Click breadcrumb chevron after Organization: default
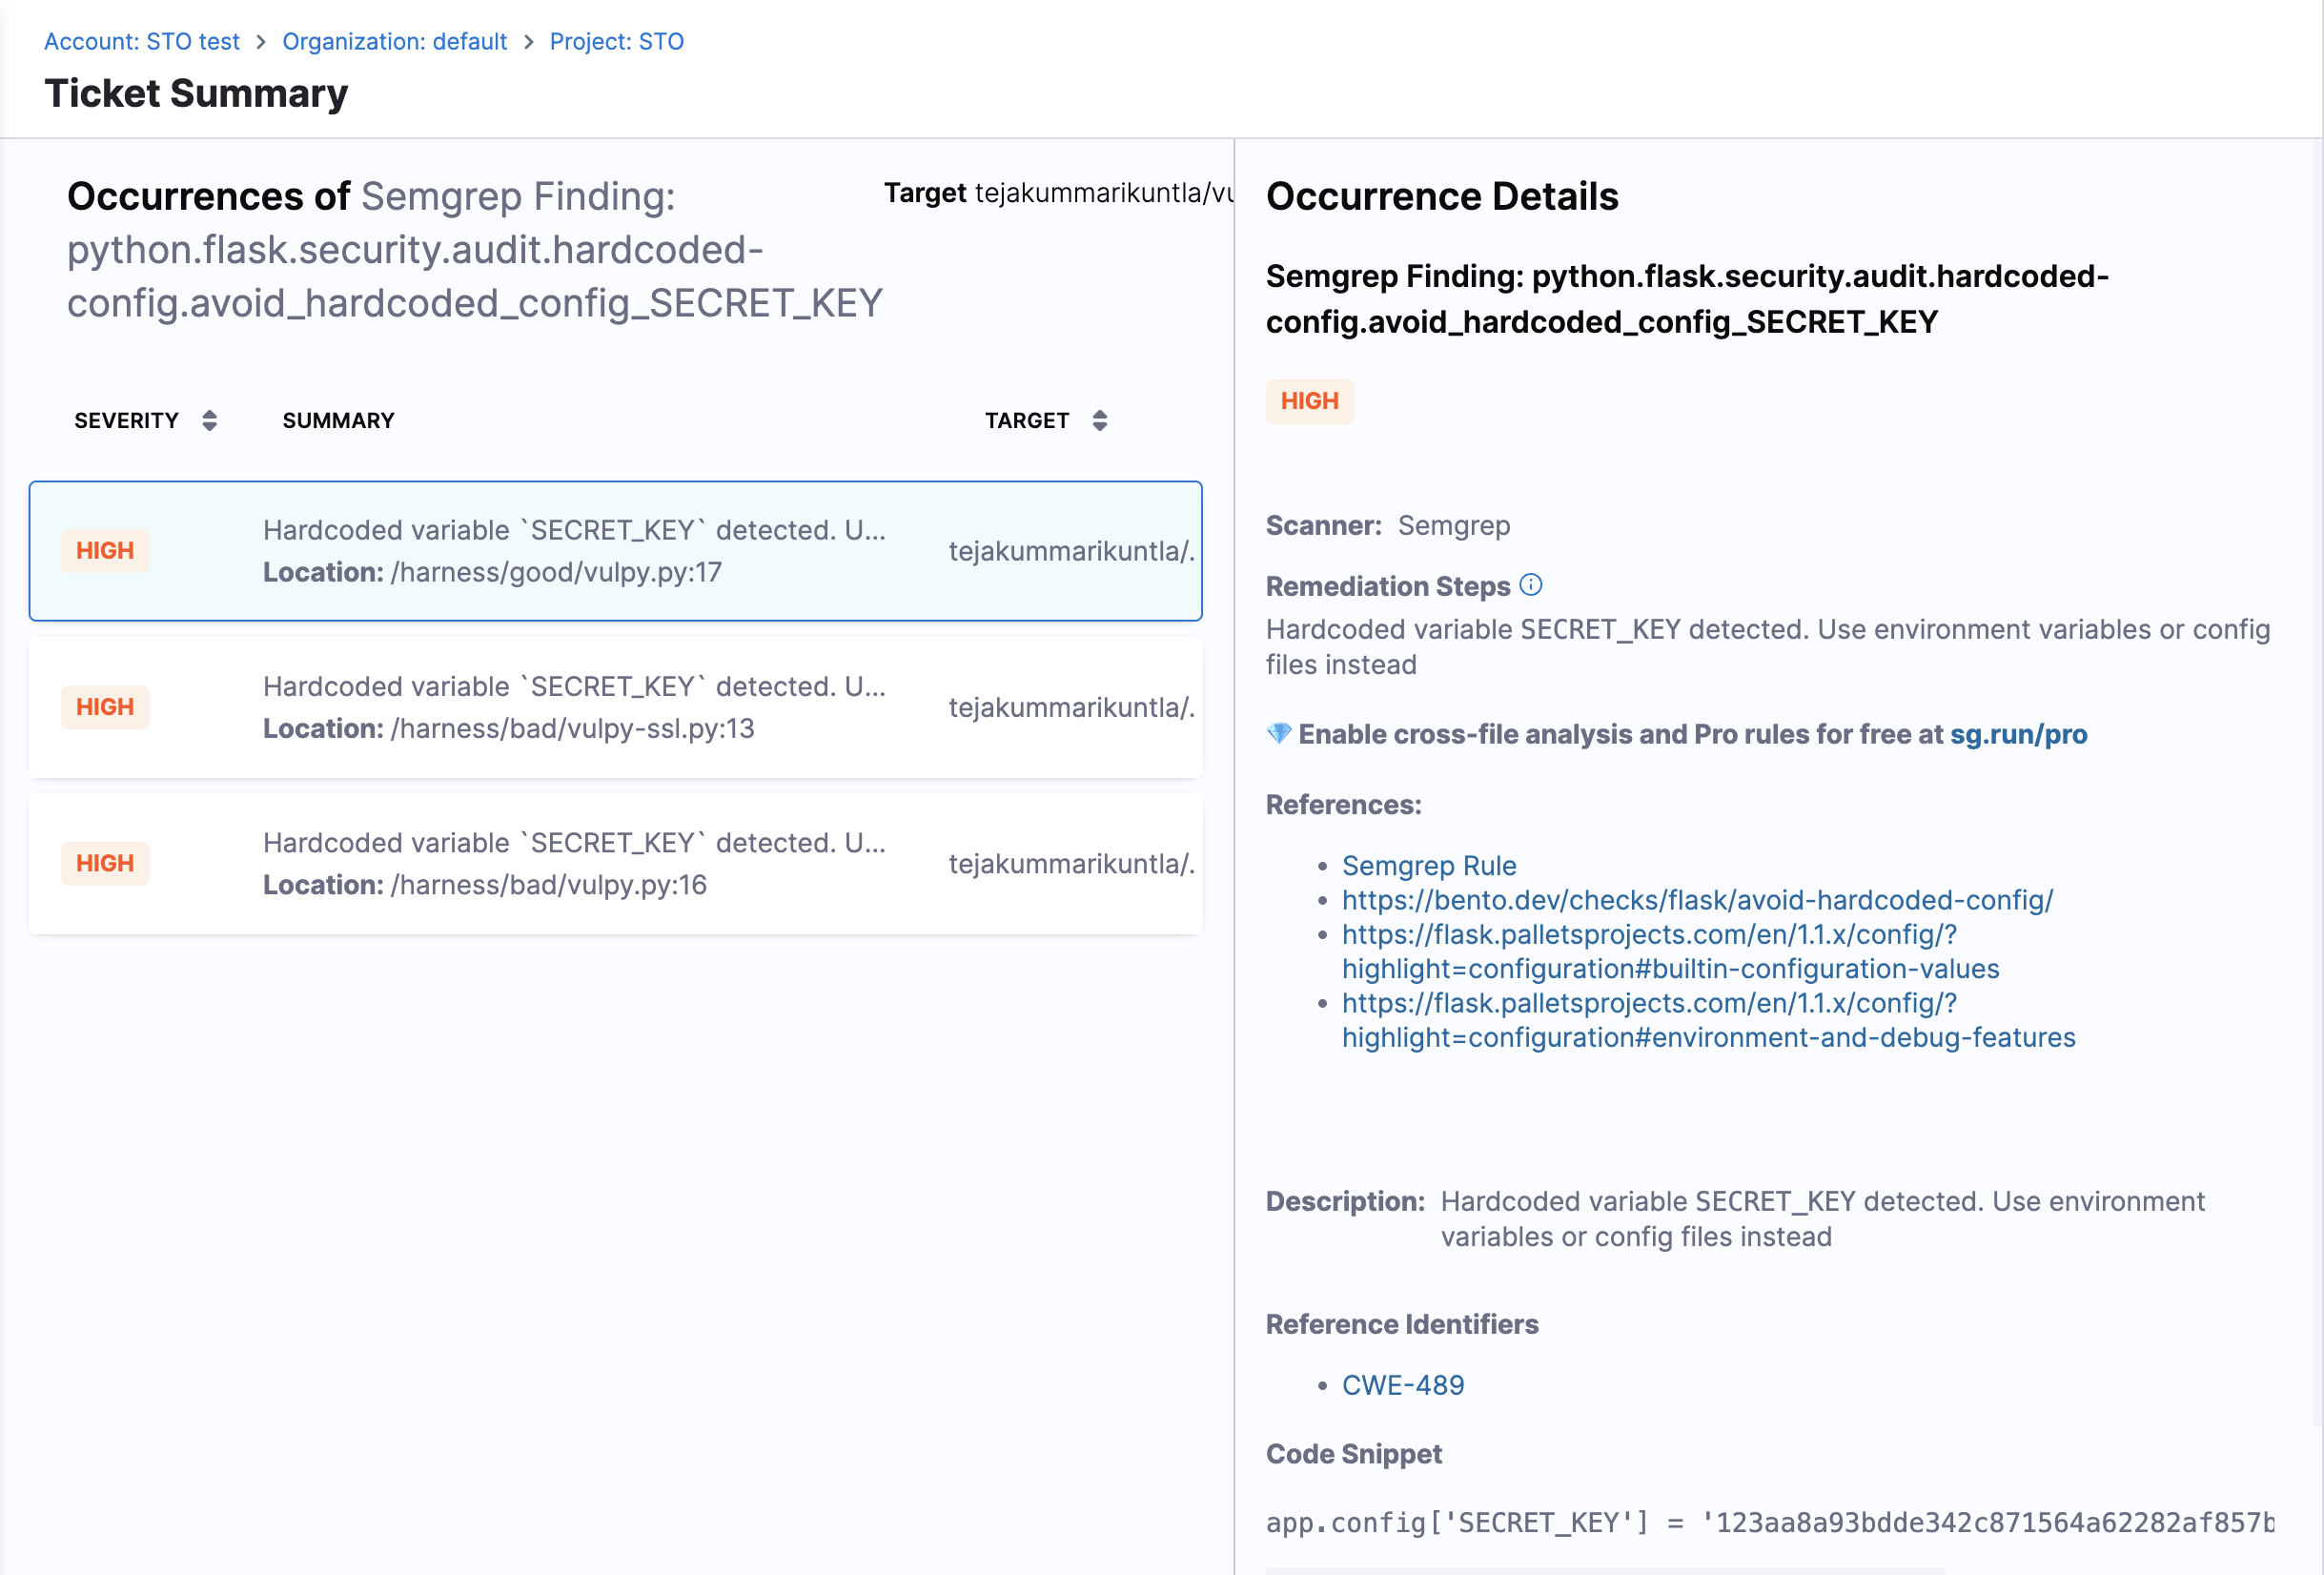 pyautogui.click(x=529, y=42)
